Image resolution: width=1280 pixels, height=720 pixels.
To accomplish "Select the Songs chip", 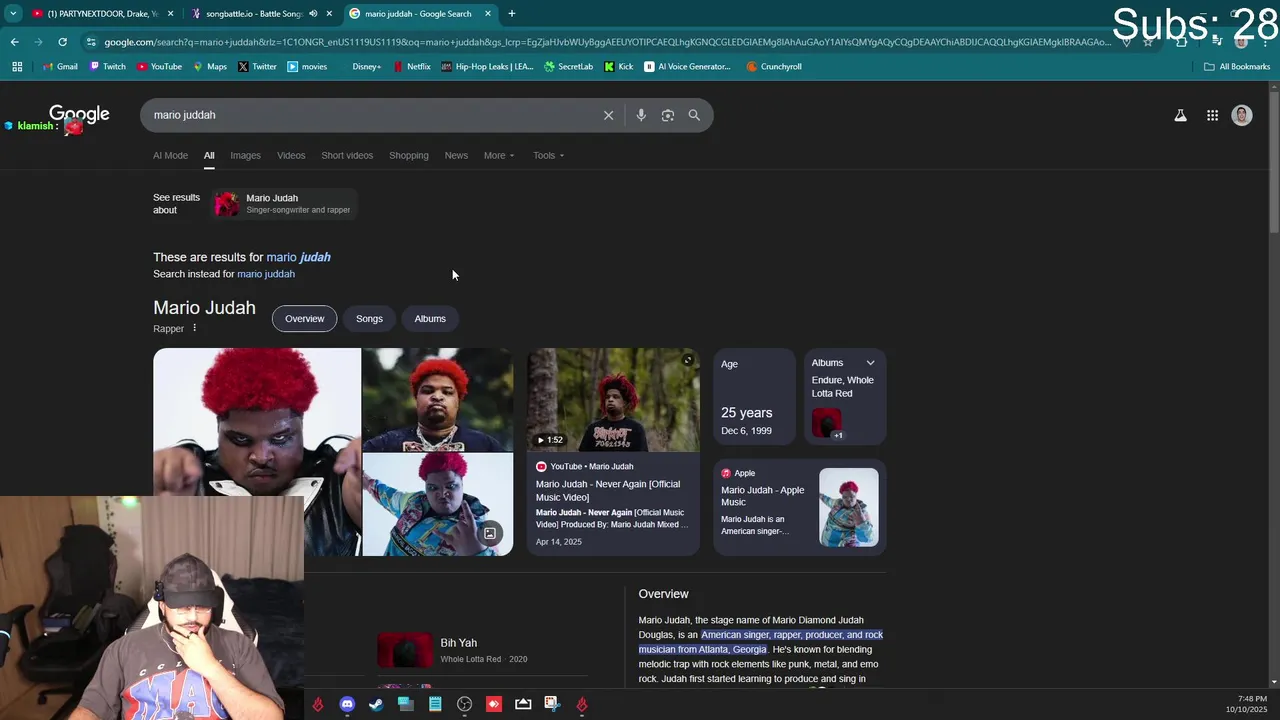I will [369, 319].
